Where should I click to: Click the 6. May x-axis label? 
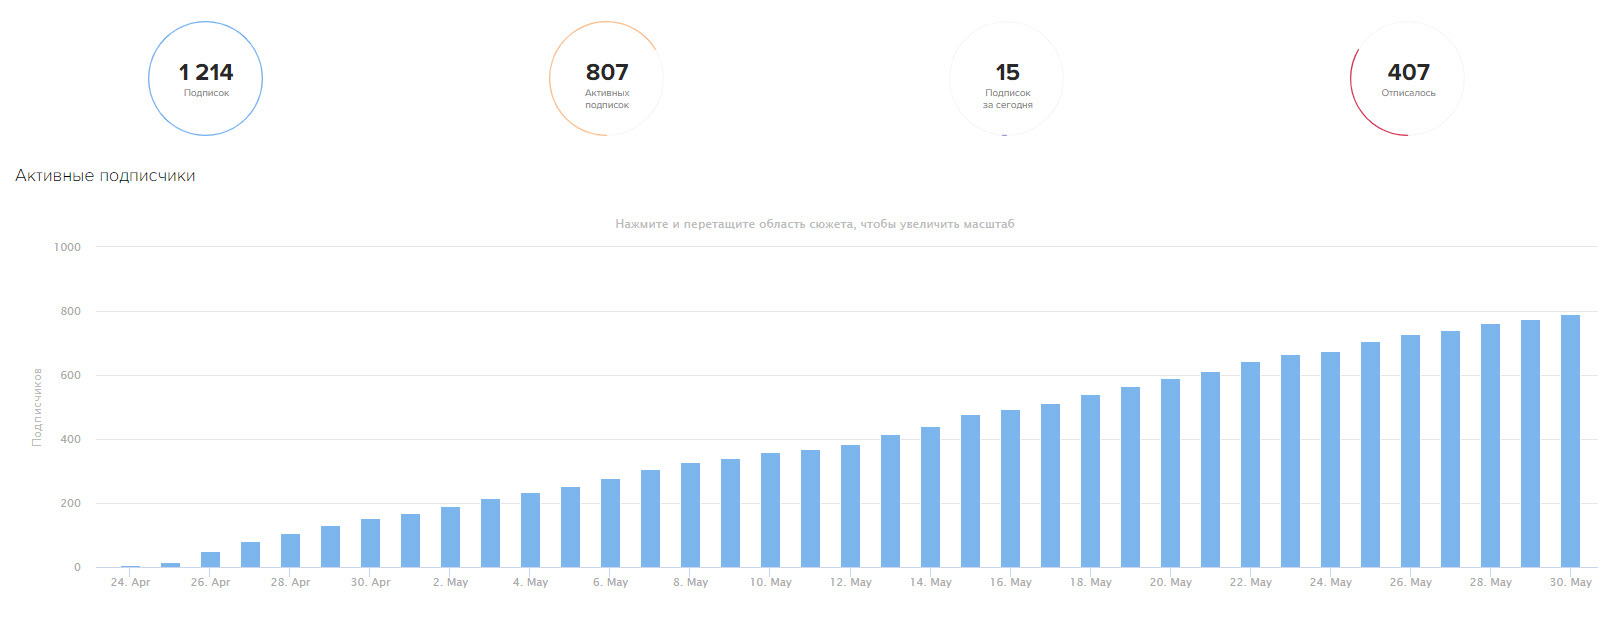point(610,582)
